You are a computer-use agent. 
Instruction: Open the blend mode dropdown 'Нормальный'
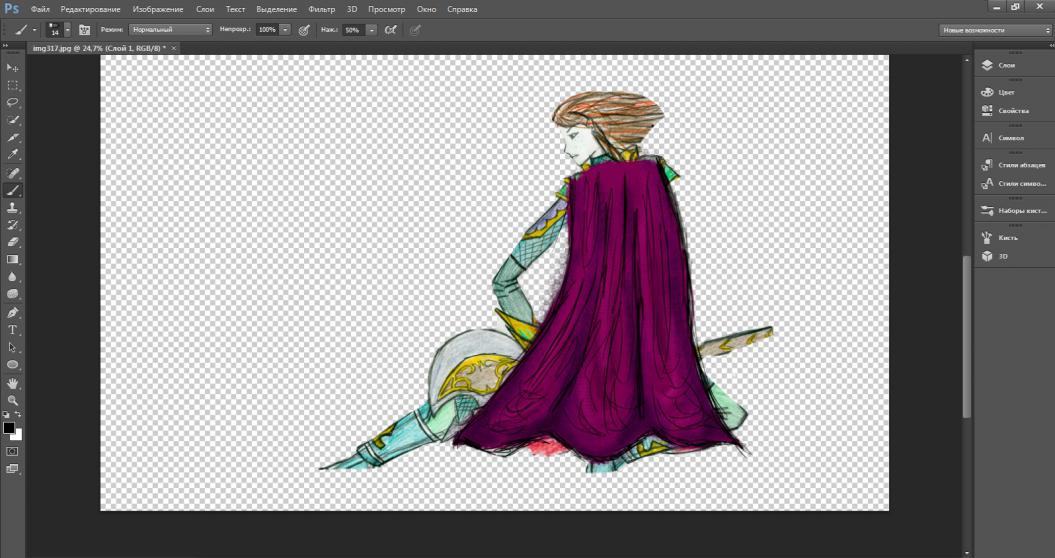pyautogui.click(x=170, y=30)
